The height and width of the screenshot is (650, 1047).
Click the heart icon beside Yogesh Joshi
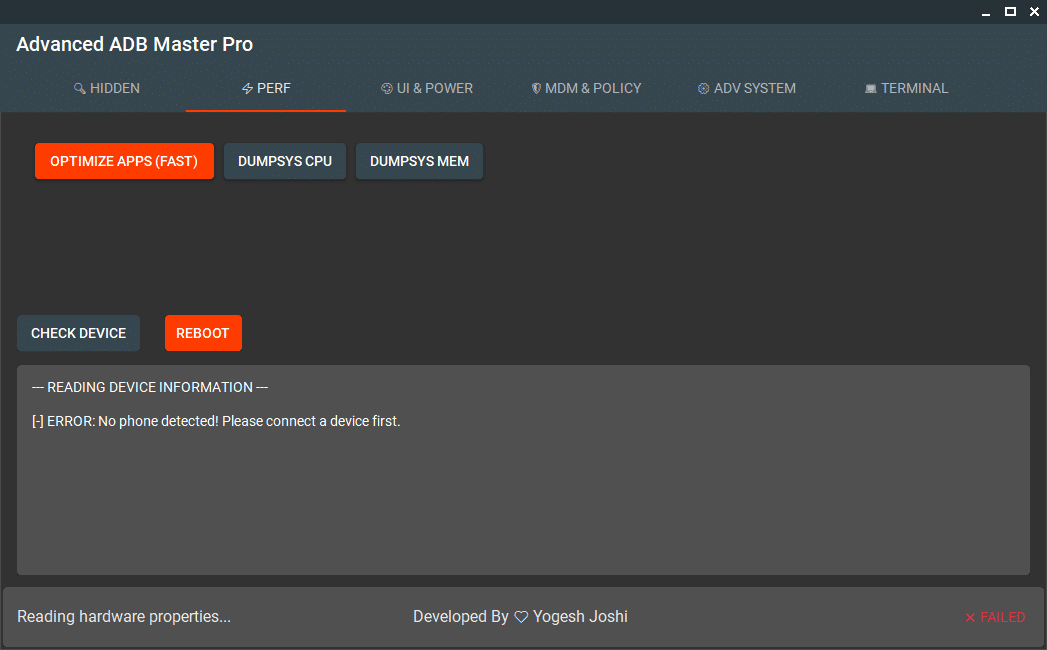[x=521, y=616]
